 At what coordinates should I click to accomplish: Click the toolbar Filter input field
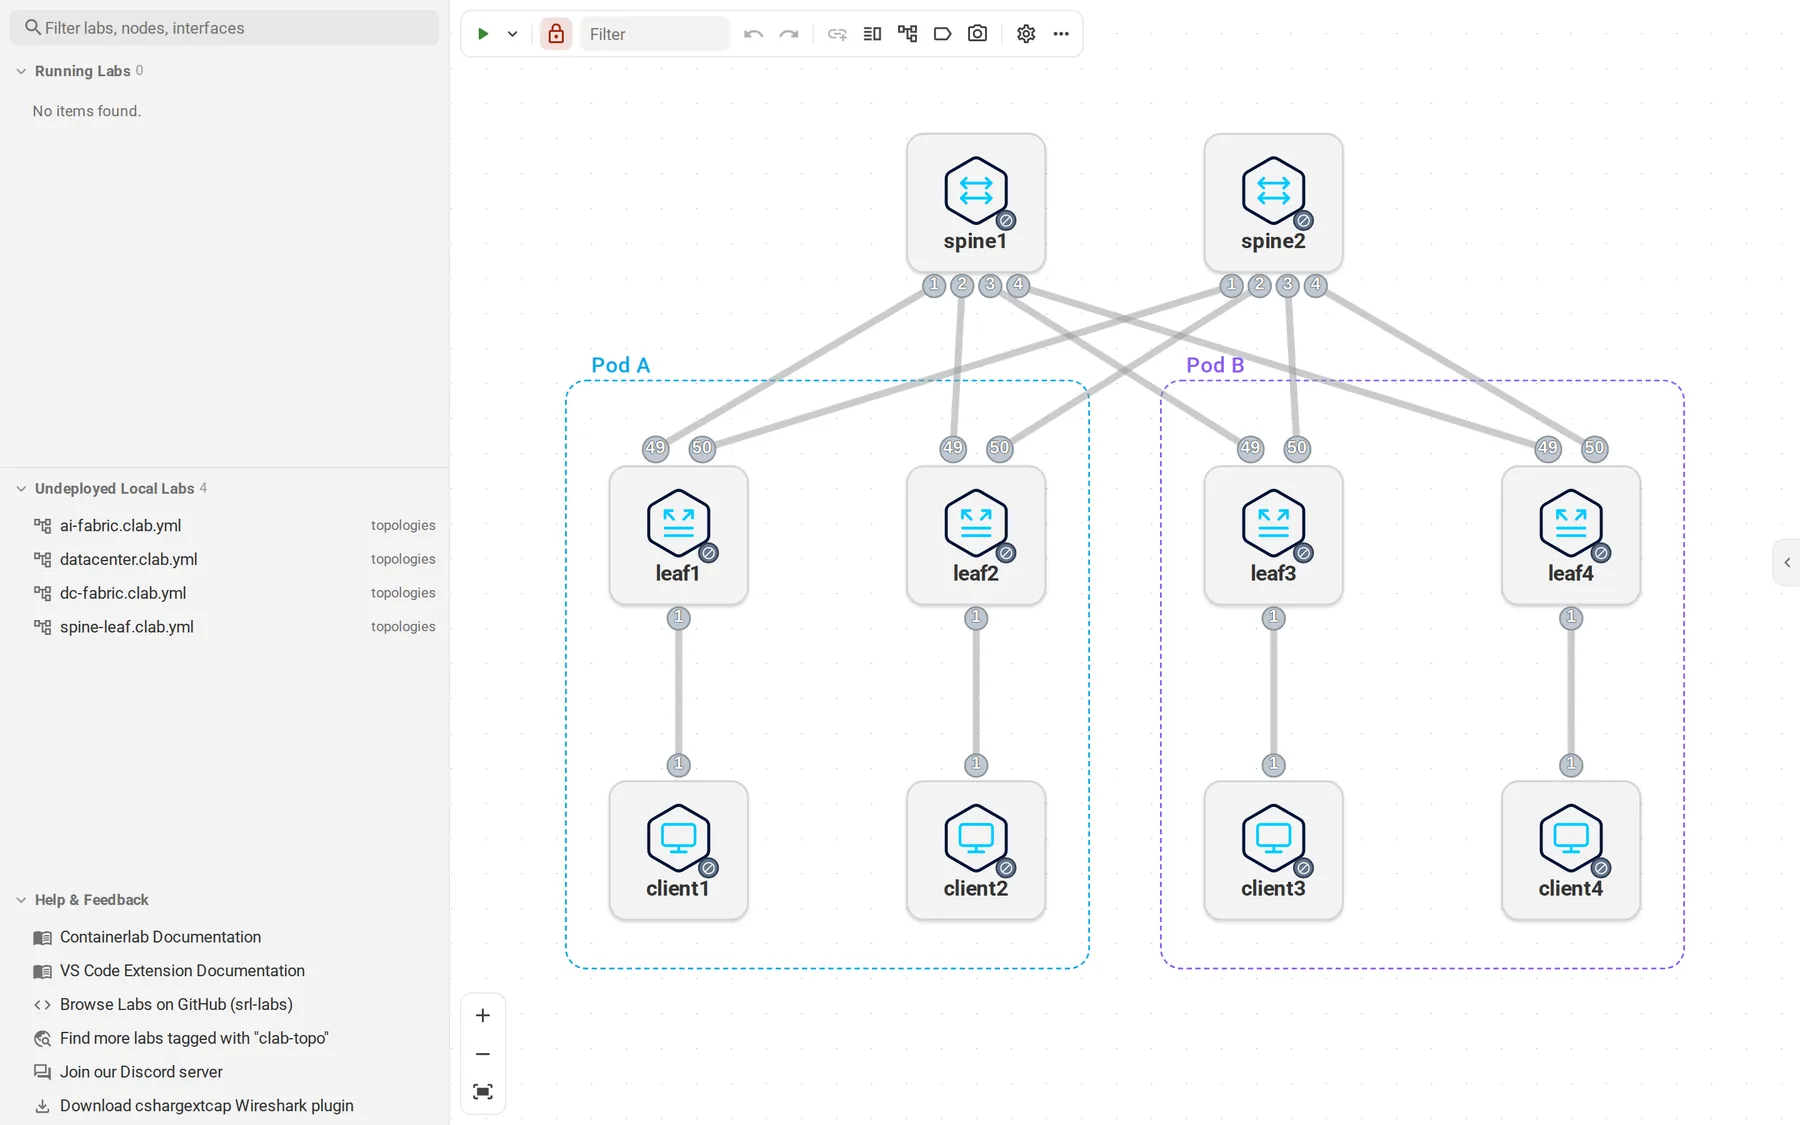[655, 34]
